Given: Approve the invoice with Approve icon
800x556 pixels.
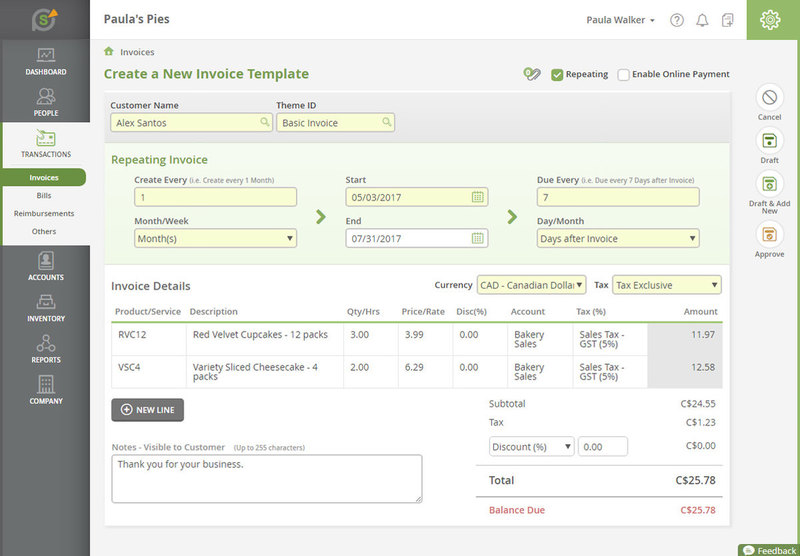Looking at the screenshot, I should [x=769, y=235].
